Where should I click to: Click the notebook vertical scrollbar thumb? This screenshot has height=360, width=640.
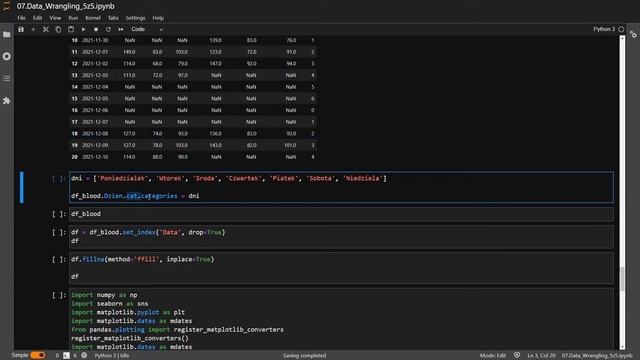(x=622, y=278)
